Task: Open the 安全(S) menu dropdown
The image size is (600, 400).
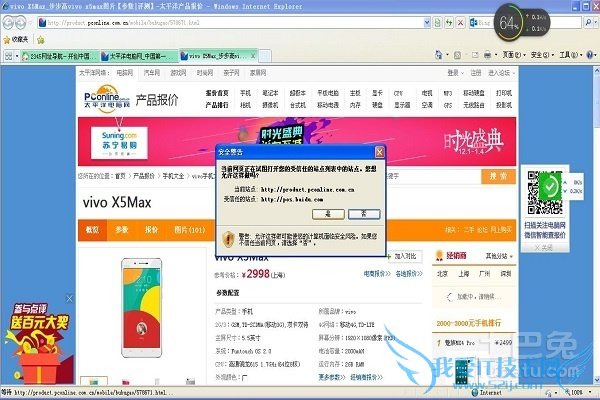Action: click(x=542, y=56)
